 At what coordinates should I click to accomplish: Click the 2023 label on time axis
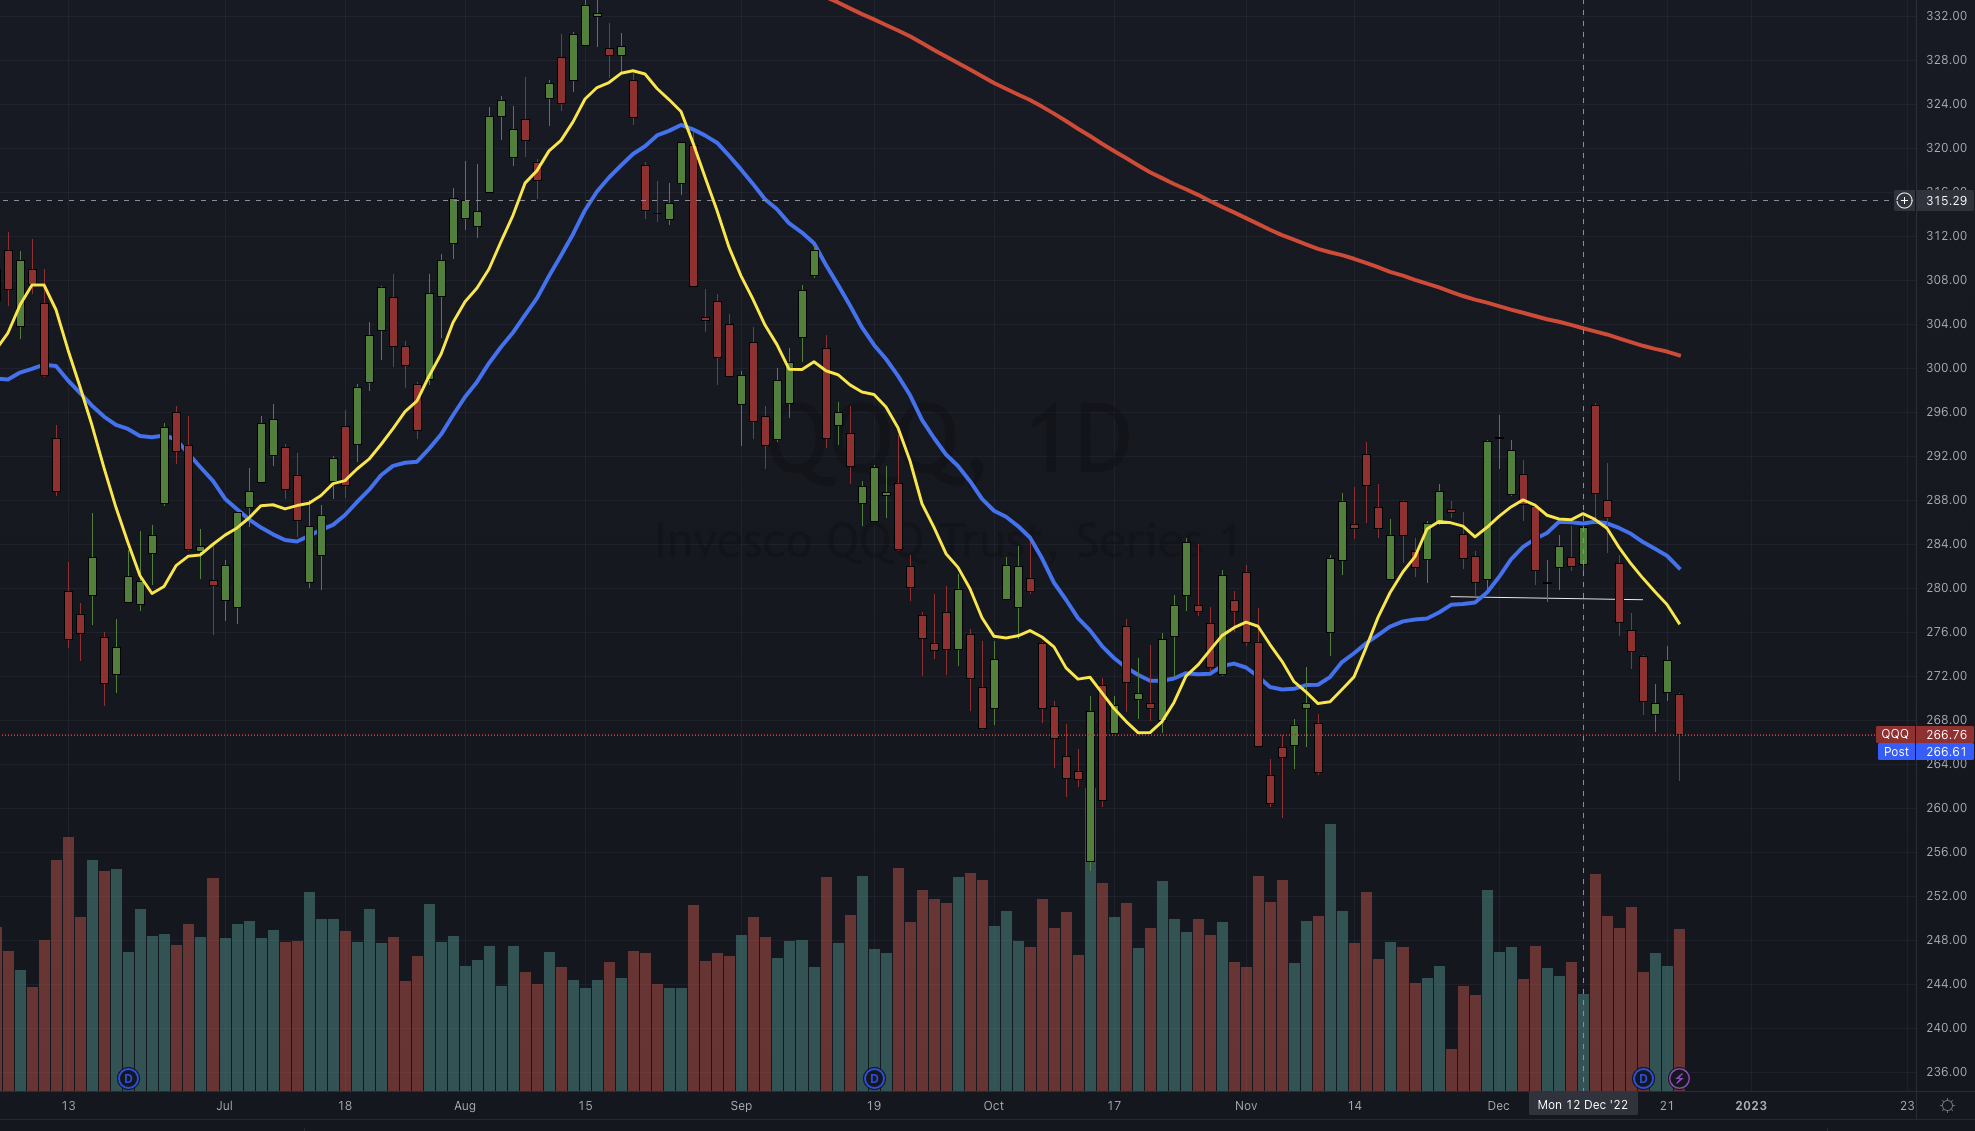coord(1751,1105)
